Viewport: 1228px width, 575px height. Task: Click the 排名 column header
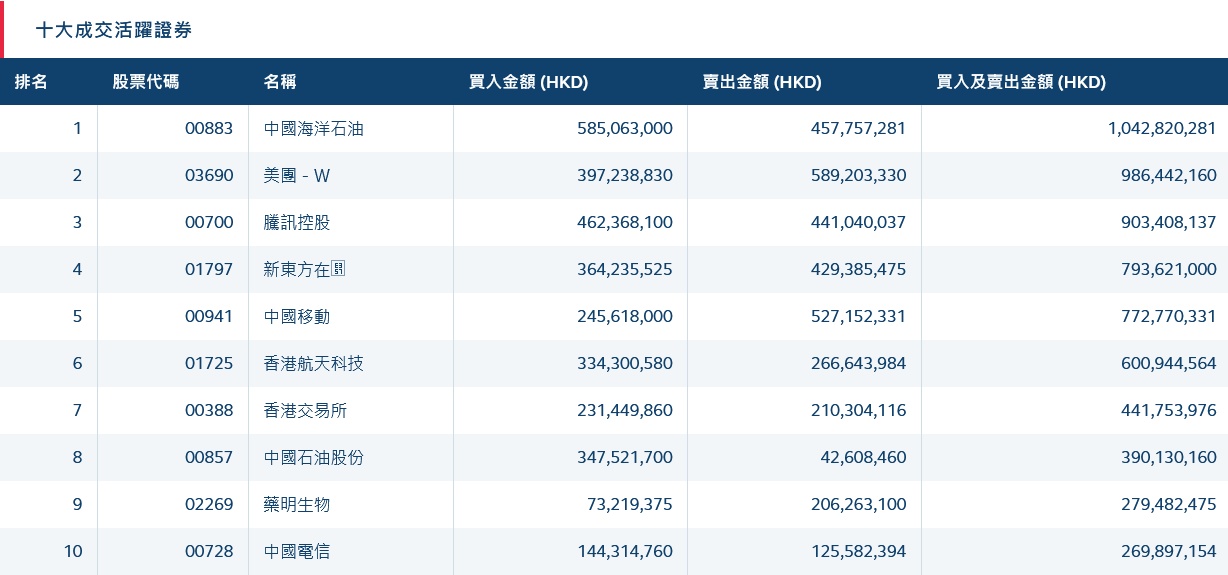(x=31, y=82)
